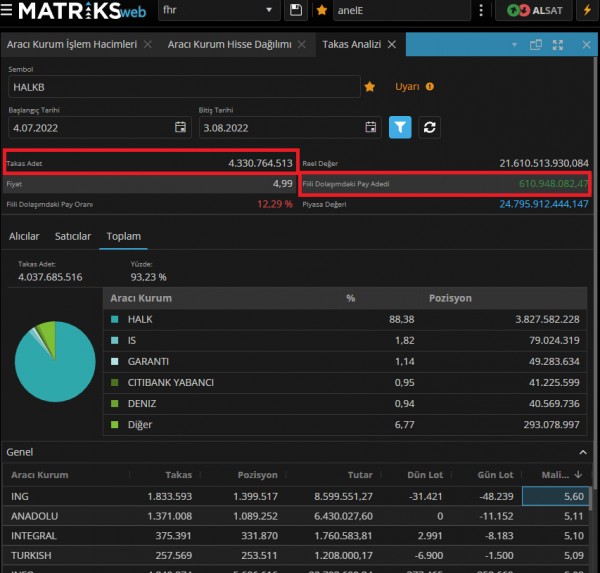Open the start date calendar picker
Image resolution: width=600 pixels, height=573 pixels.
pos(180,127)
